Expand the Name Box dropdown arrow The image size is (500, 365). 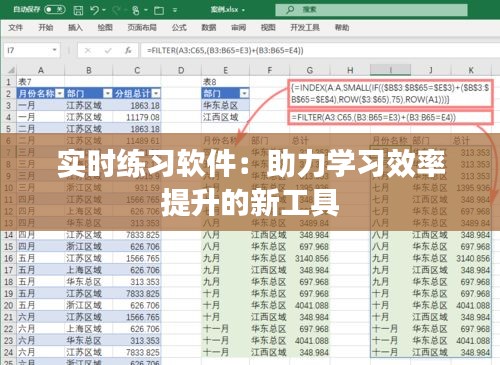(x=54, y=51)
